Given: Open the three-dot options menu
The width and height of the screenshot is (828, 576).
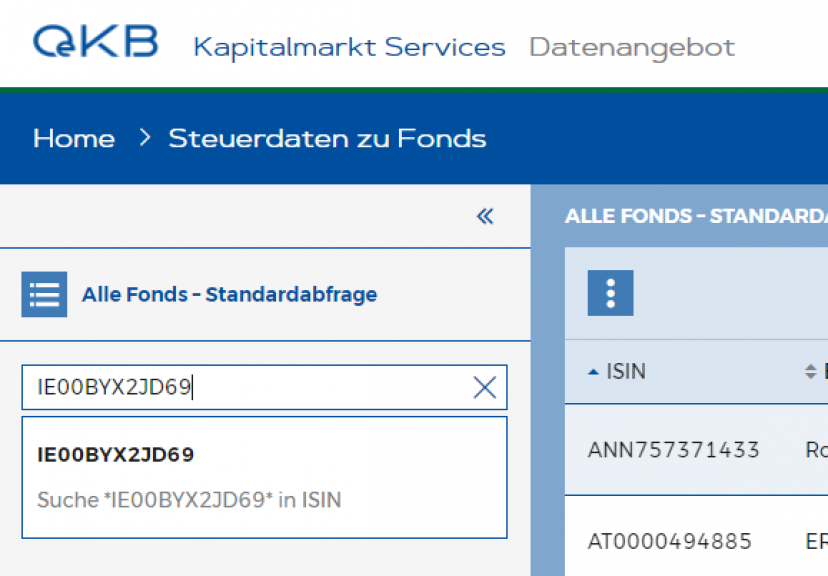Looking at the screenshot, I should click(x=610, y=293).
